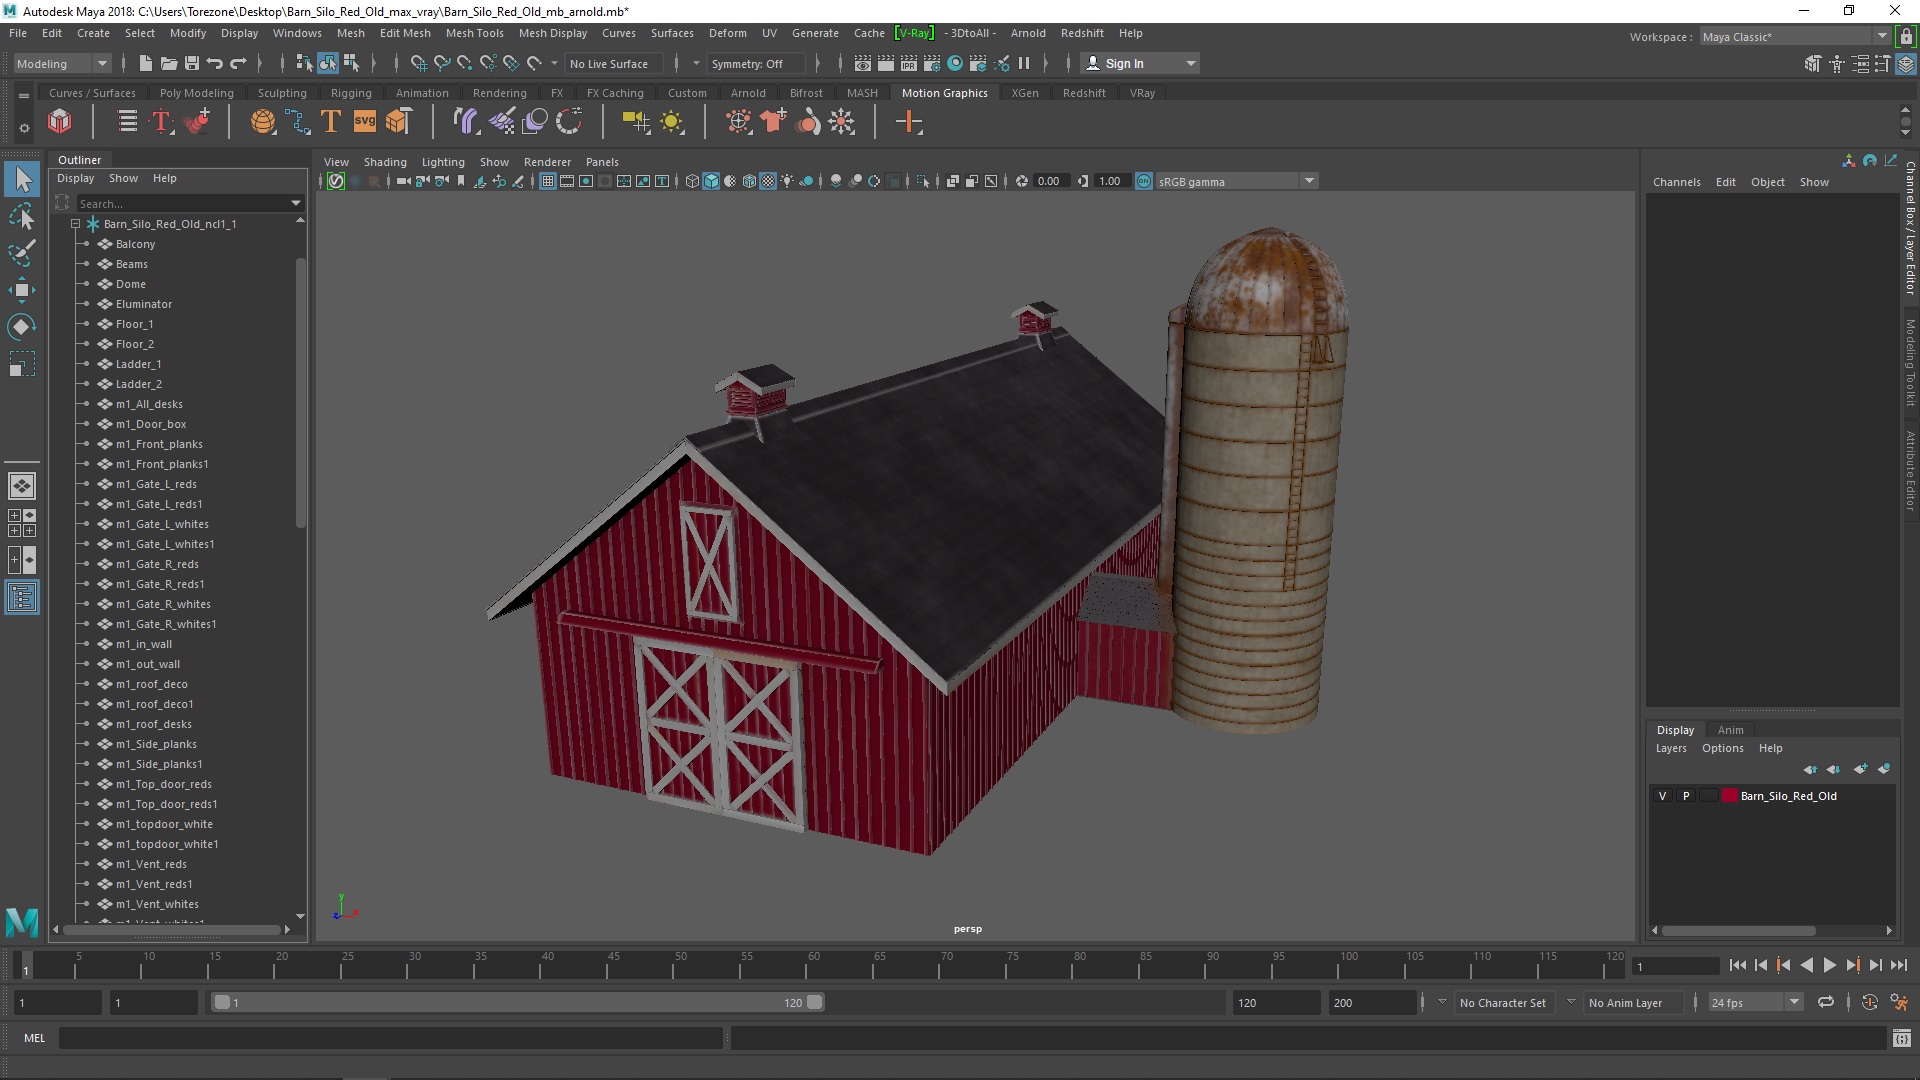Screen dimensions: 1920x1080
Task: Click the Sign In button
Action: (x=1124, y=63)
